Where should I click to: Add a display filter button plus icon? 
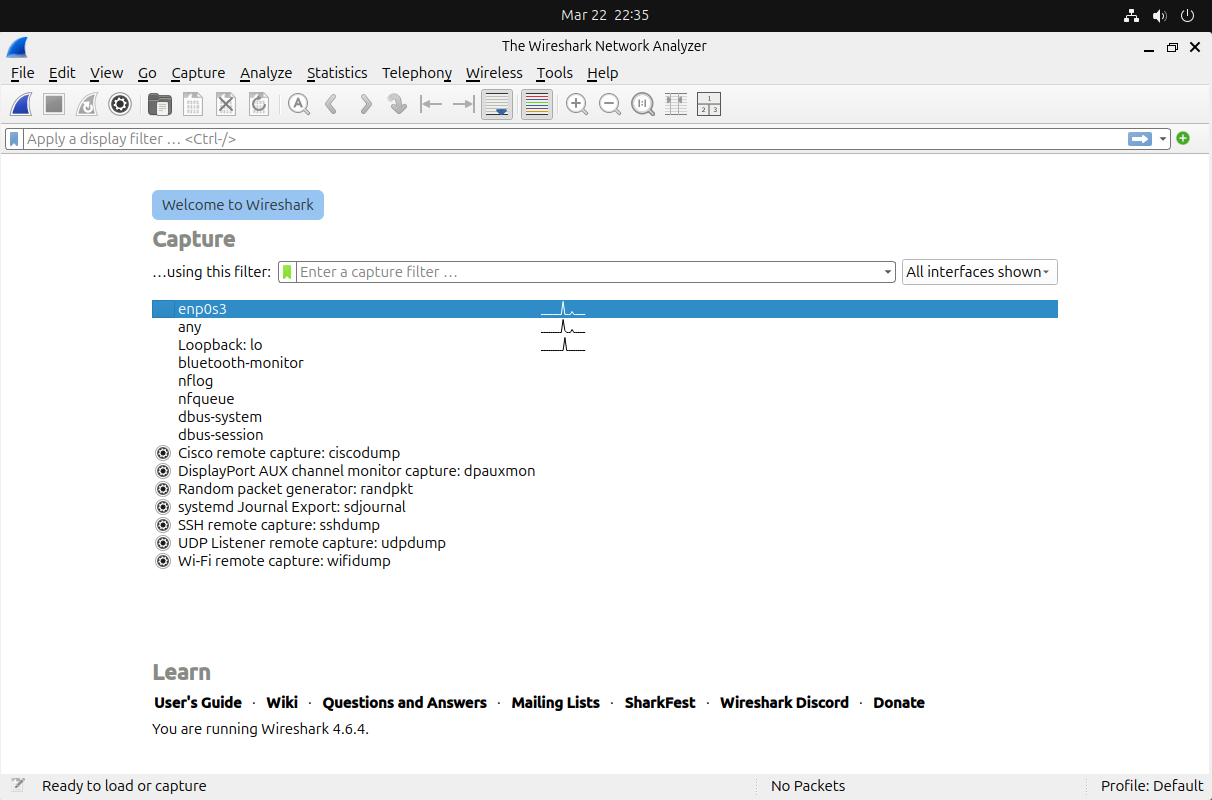[x=1183, y=138]
